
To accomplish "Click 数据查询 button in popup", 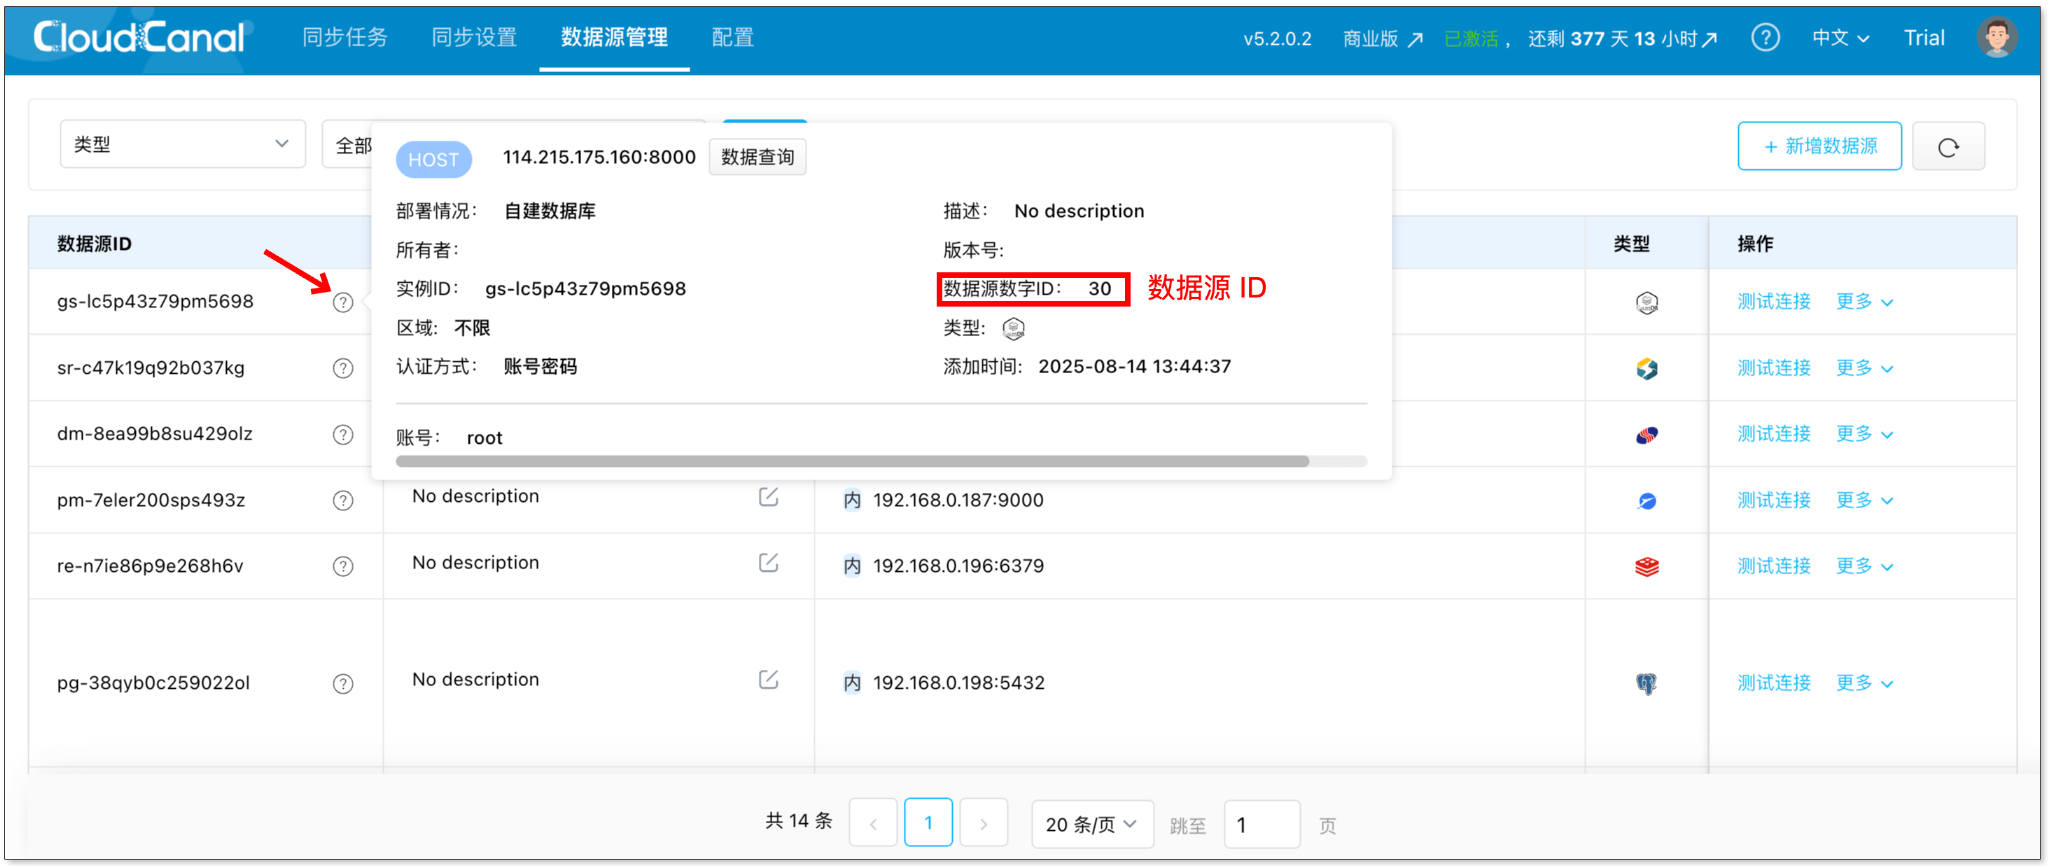I will click(757, 157).
